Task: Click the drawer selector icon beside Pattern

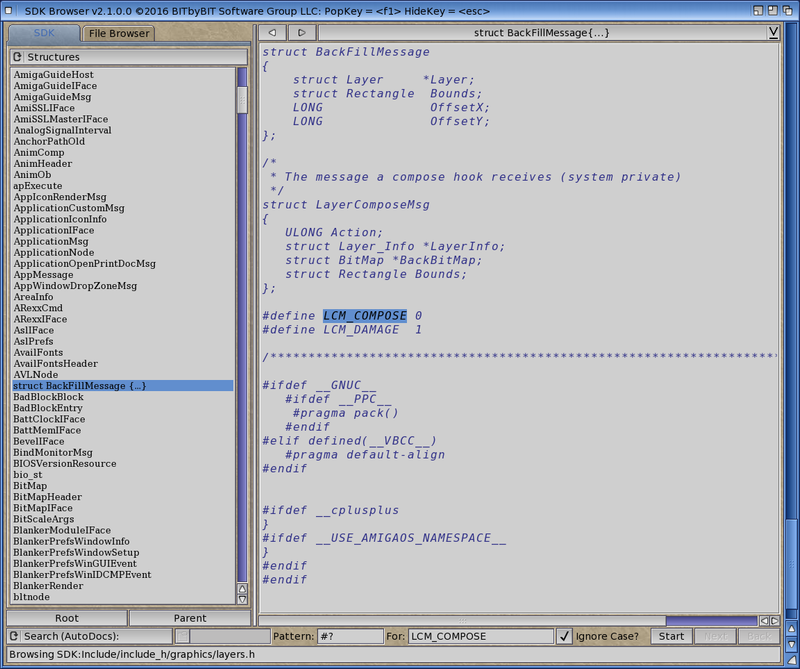Action: click(x=183, y=636)
